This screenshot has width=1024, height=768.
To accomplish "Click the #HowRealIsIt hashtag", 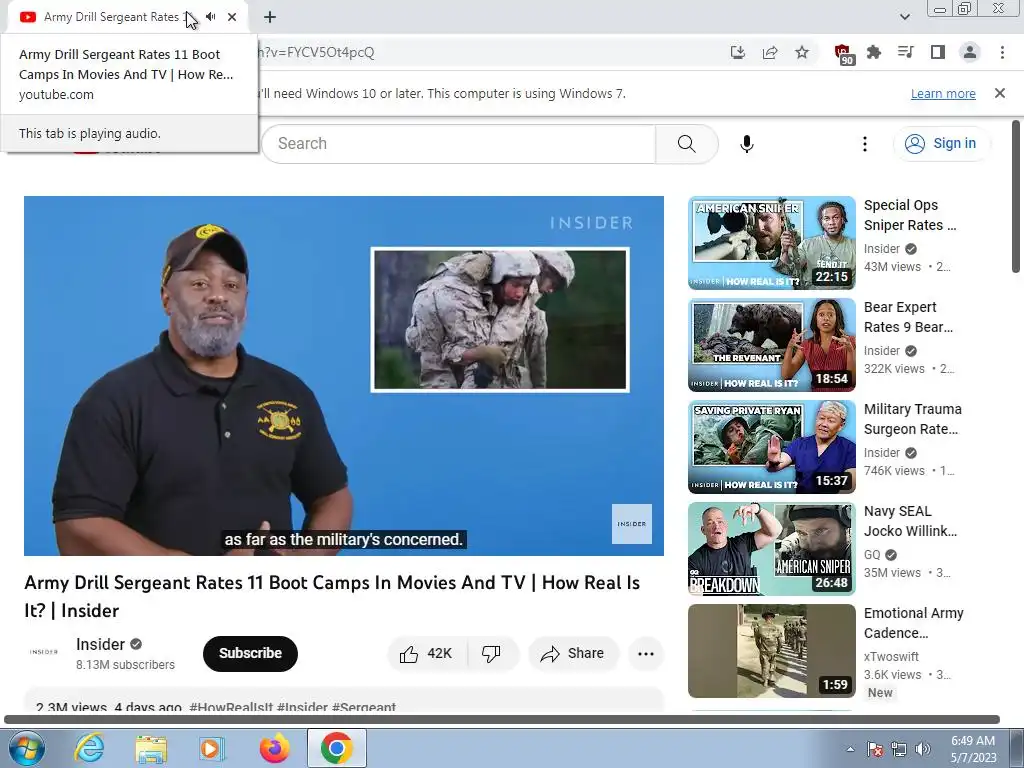I will pyautogui.click(x=231, y=707).
